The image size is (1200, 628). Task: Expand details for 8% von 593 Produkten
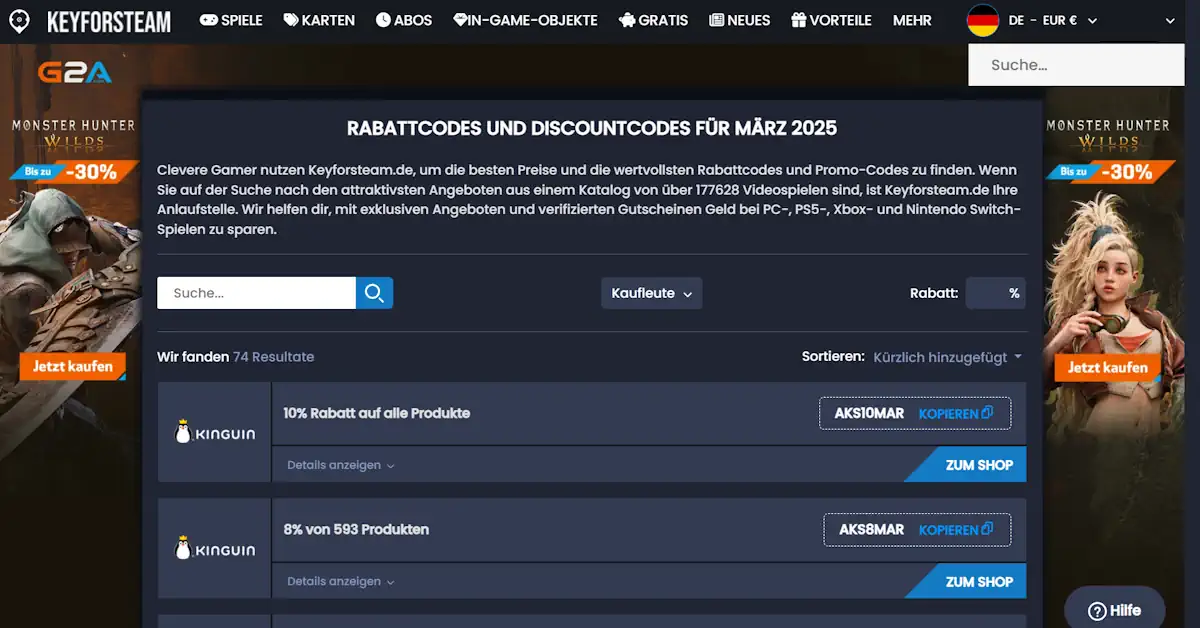pos(340,581)
